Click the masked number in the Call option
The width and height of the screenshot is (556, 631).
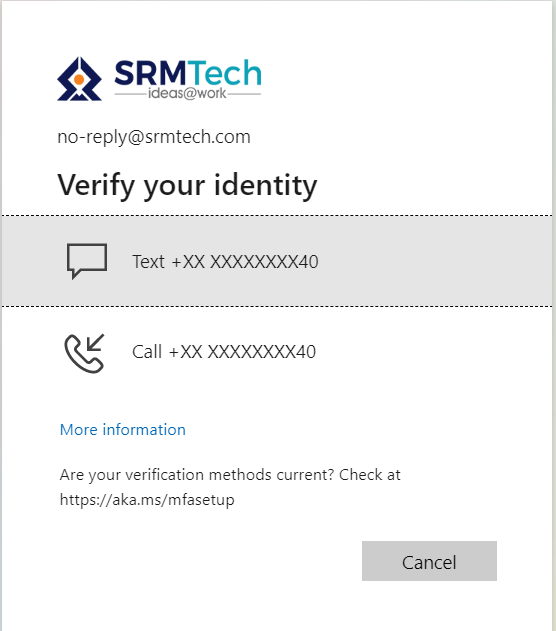(x=242, y=352)
